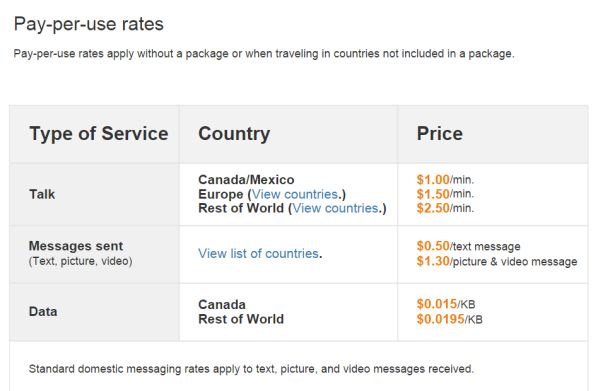Open Europe 'View countries' link
600x391 pixels.
(295, 194)
